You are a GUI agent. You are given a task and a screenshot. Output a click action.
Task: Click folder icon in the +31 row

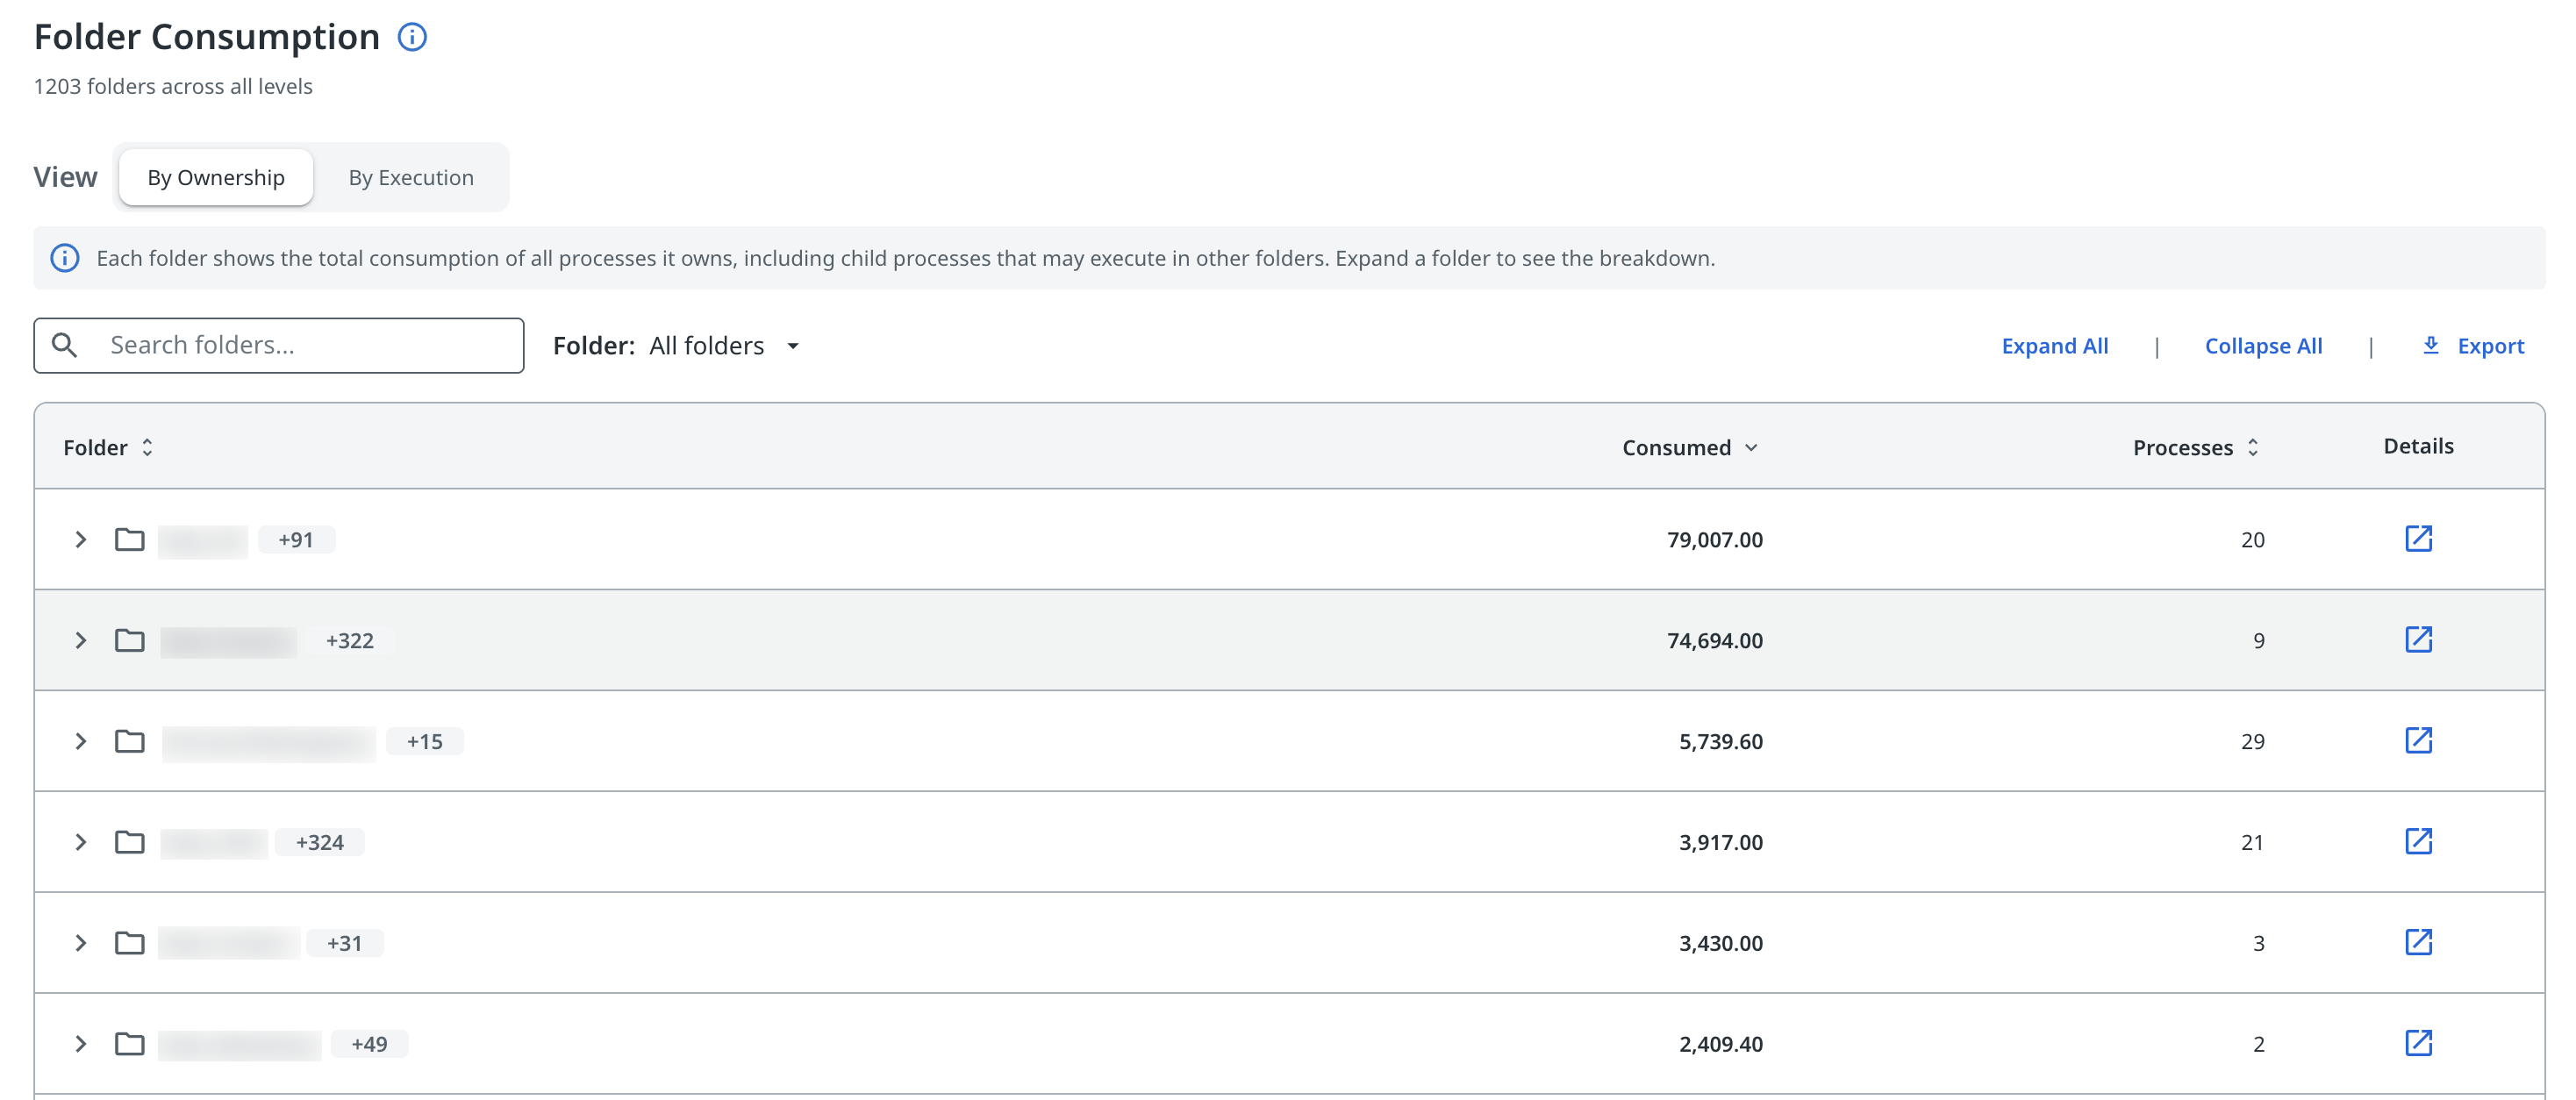130,944
